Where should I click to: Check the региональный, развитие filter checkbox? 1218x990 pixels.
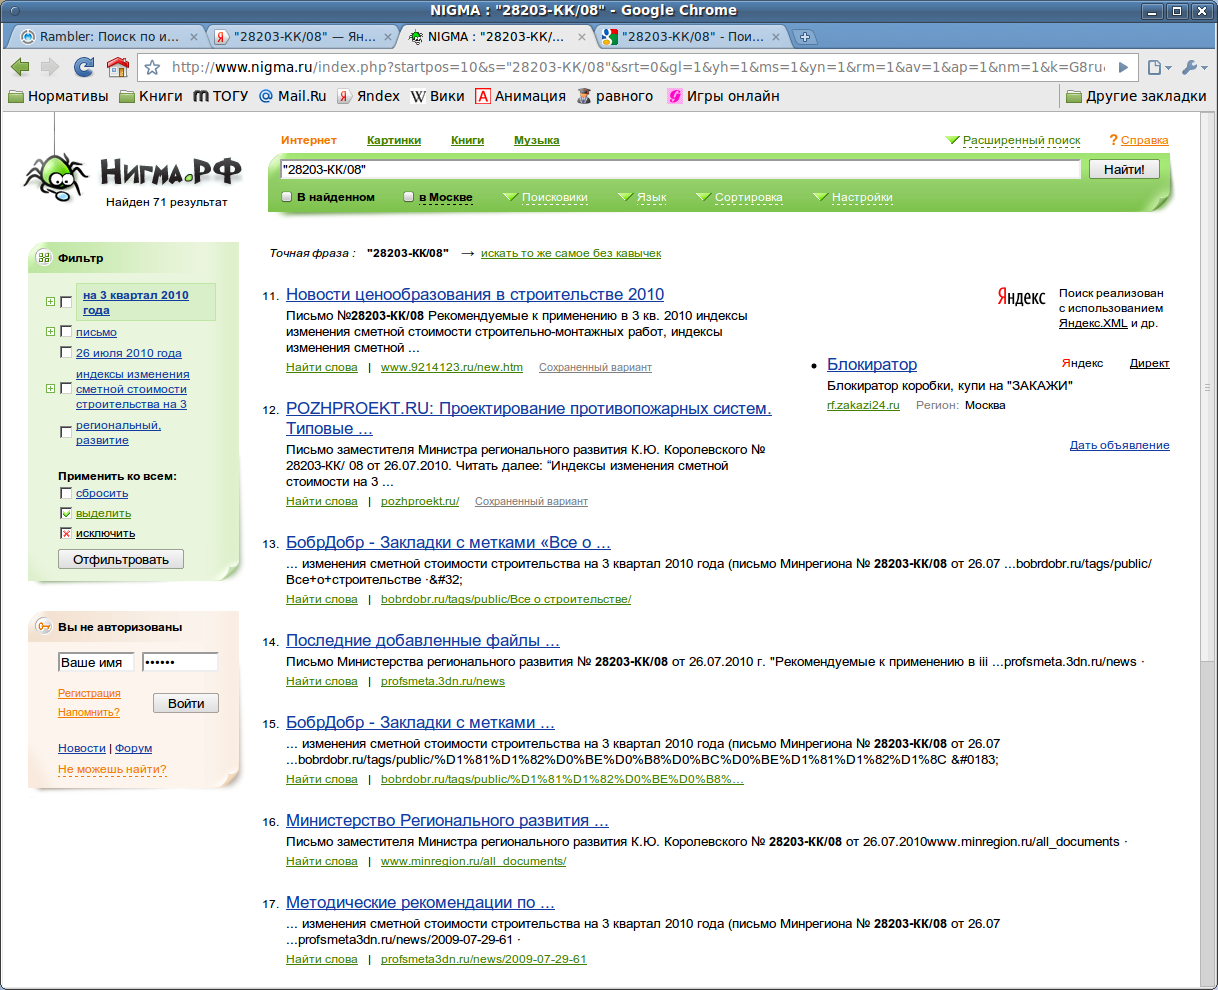66,433
